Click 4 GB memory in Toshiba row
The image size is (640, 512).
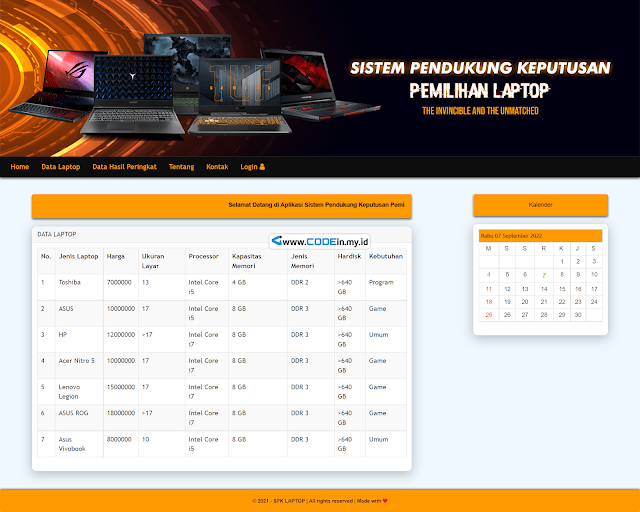(x=239, y=282)
